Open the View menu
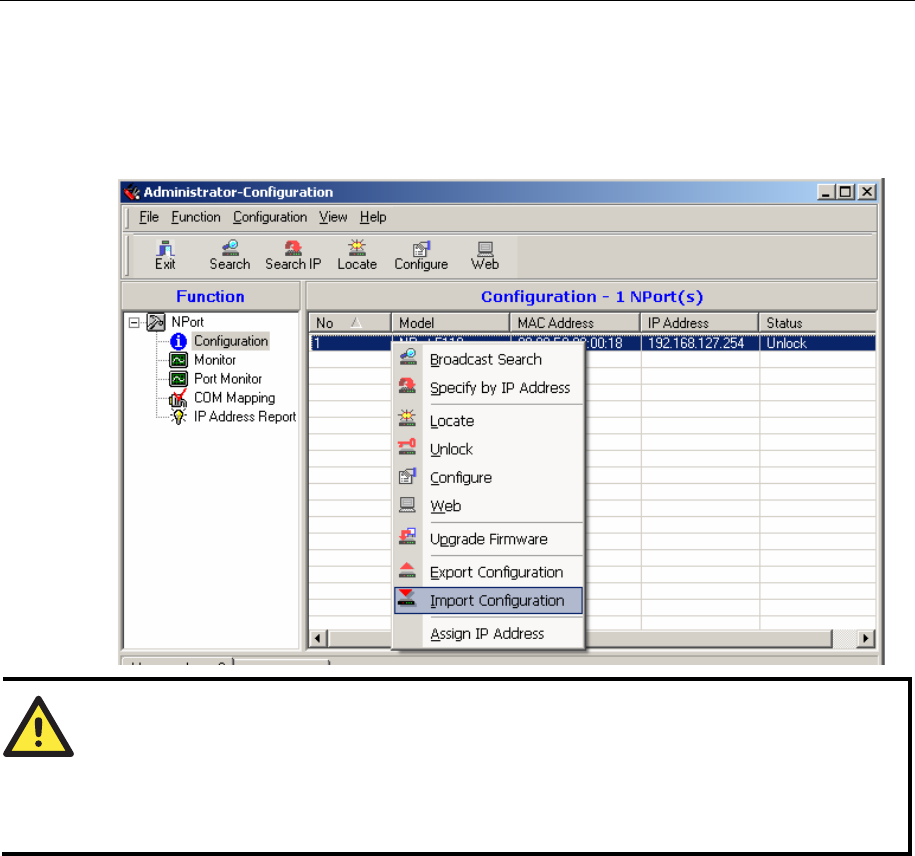The height and width of the screenshot is (856, 915). coord(333,217)
